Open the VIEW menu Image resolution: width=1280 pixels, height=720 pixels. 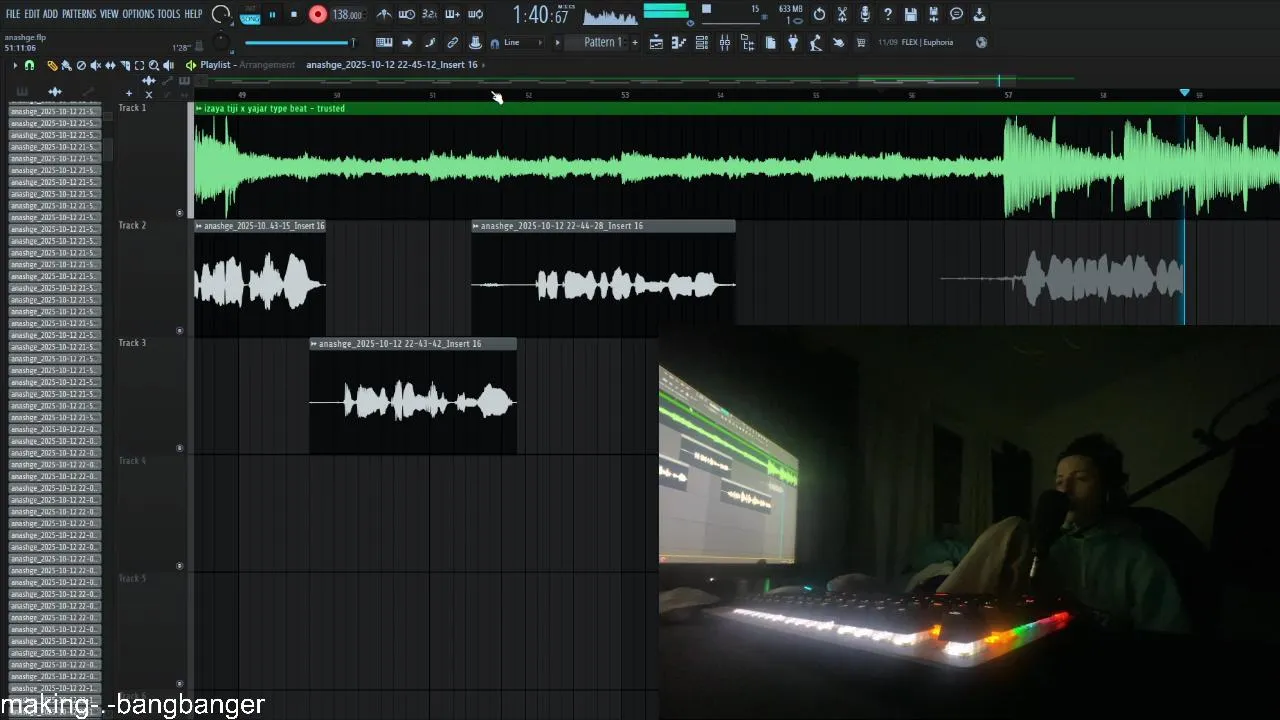tap(109, 14)
